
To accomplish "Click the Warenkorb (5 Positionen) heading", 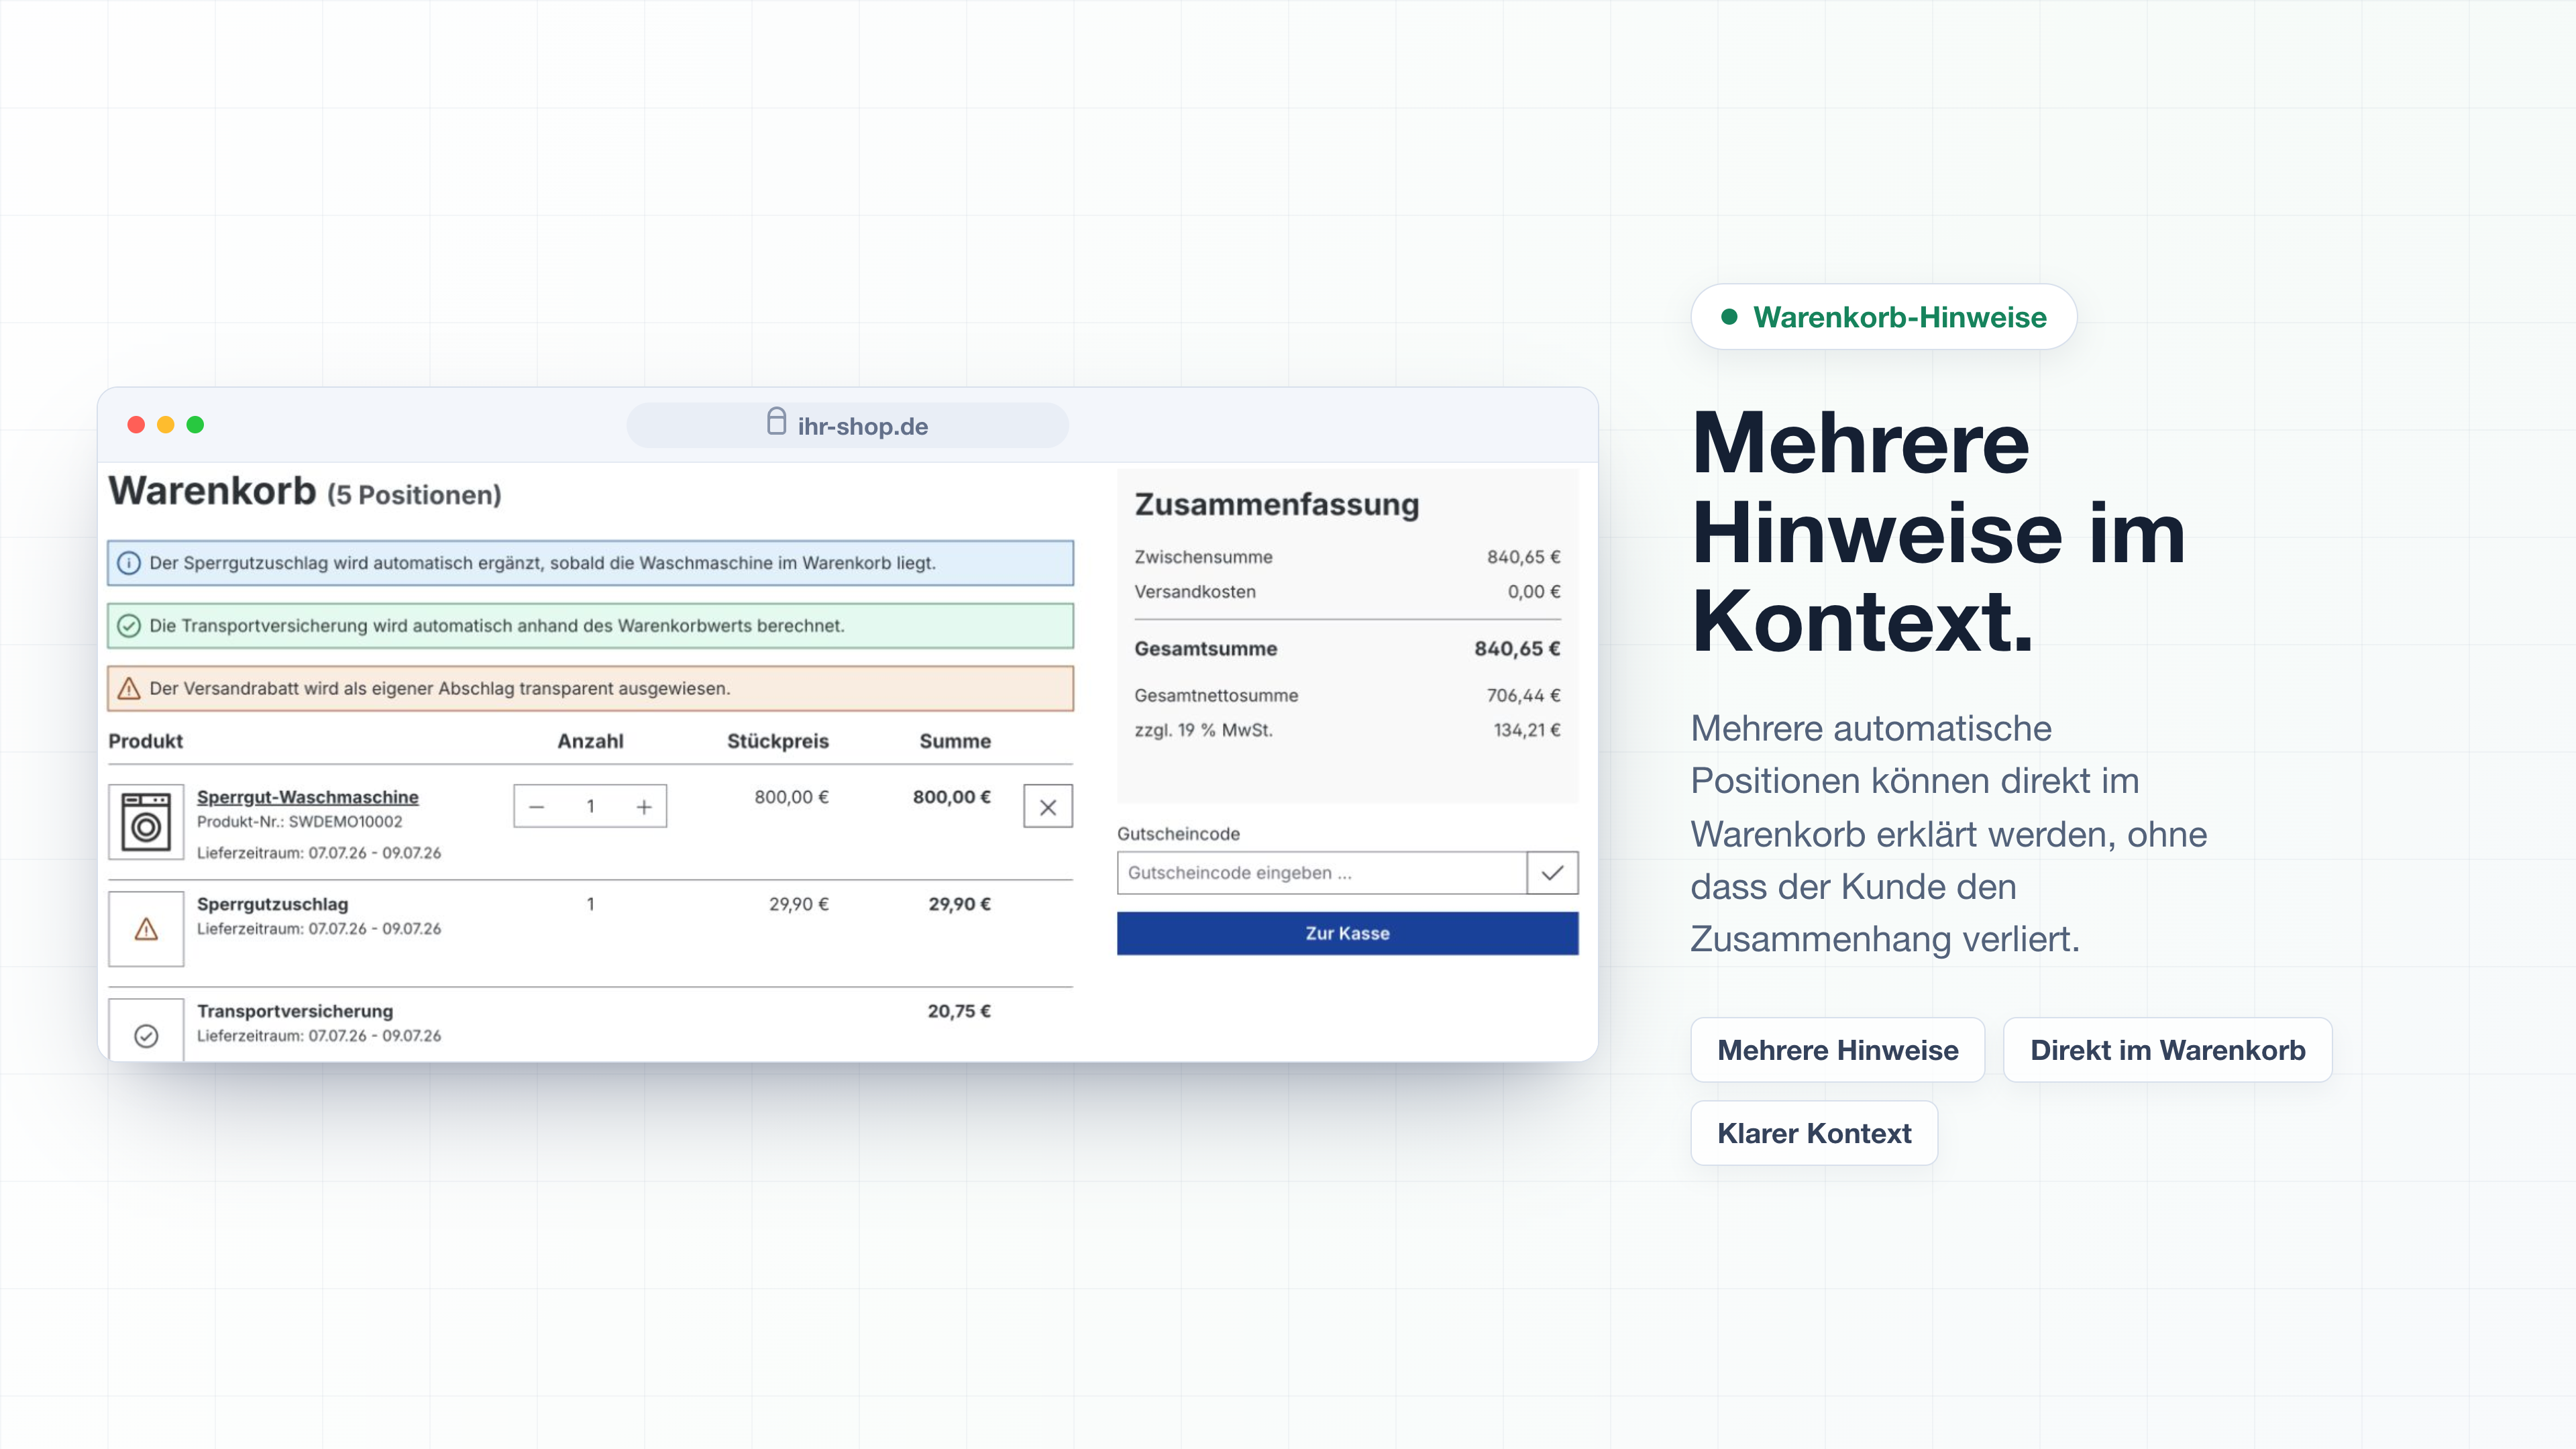I will click(305, 492).
